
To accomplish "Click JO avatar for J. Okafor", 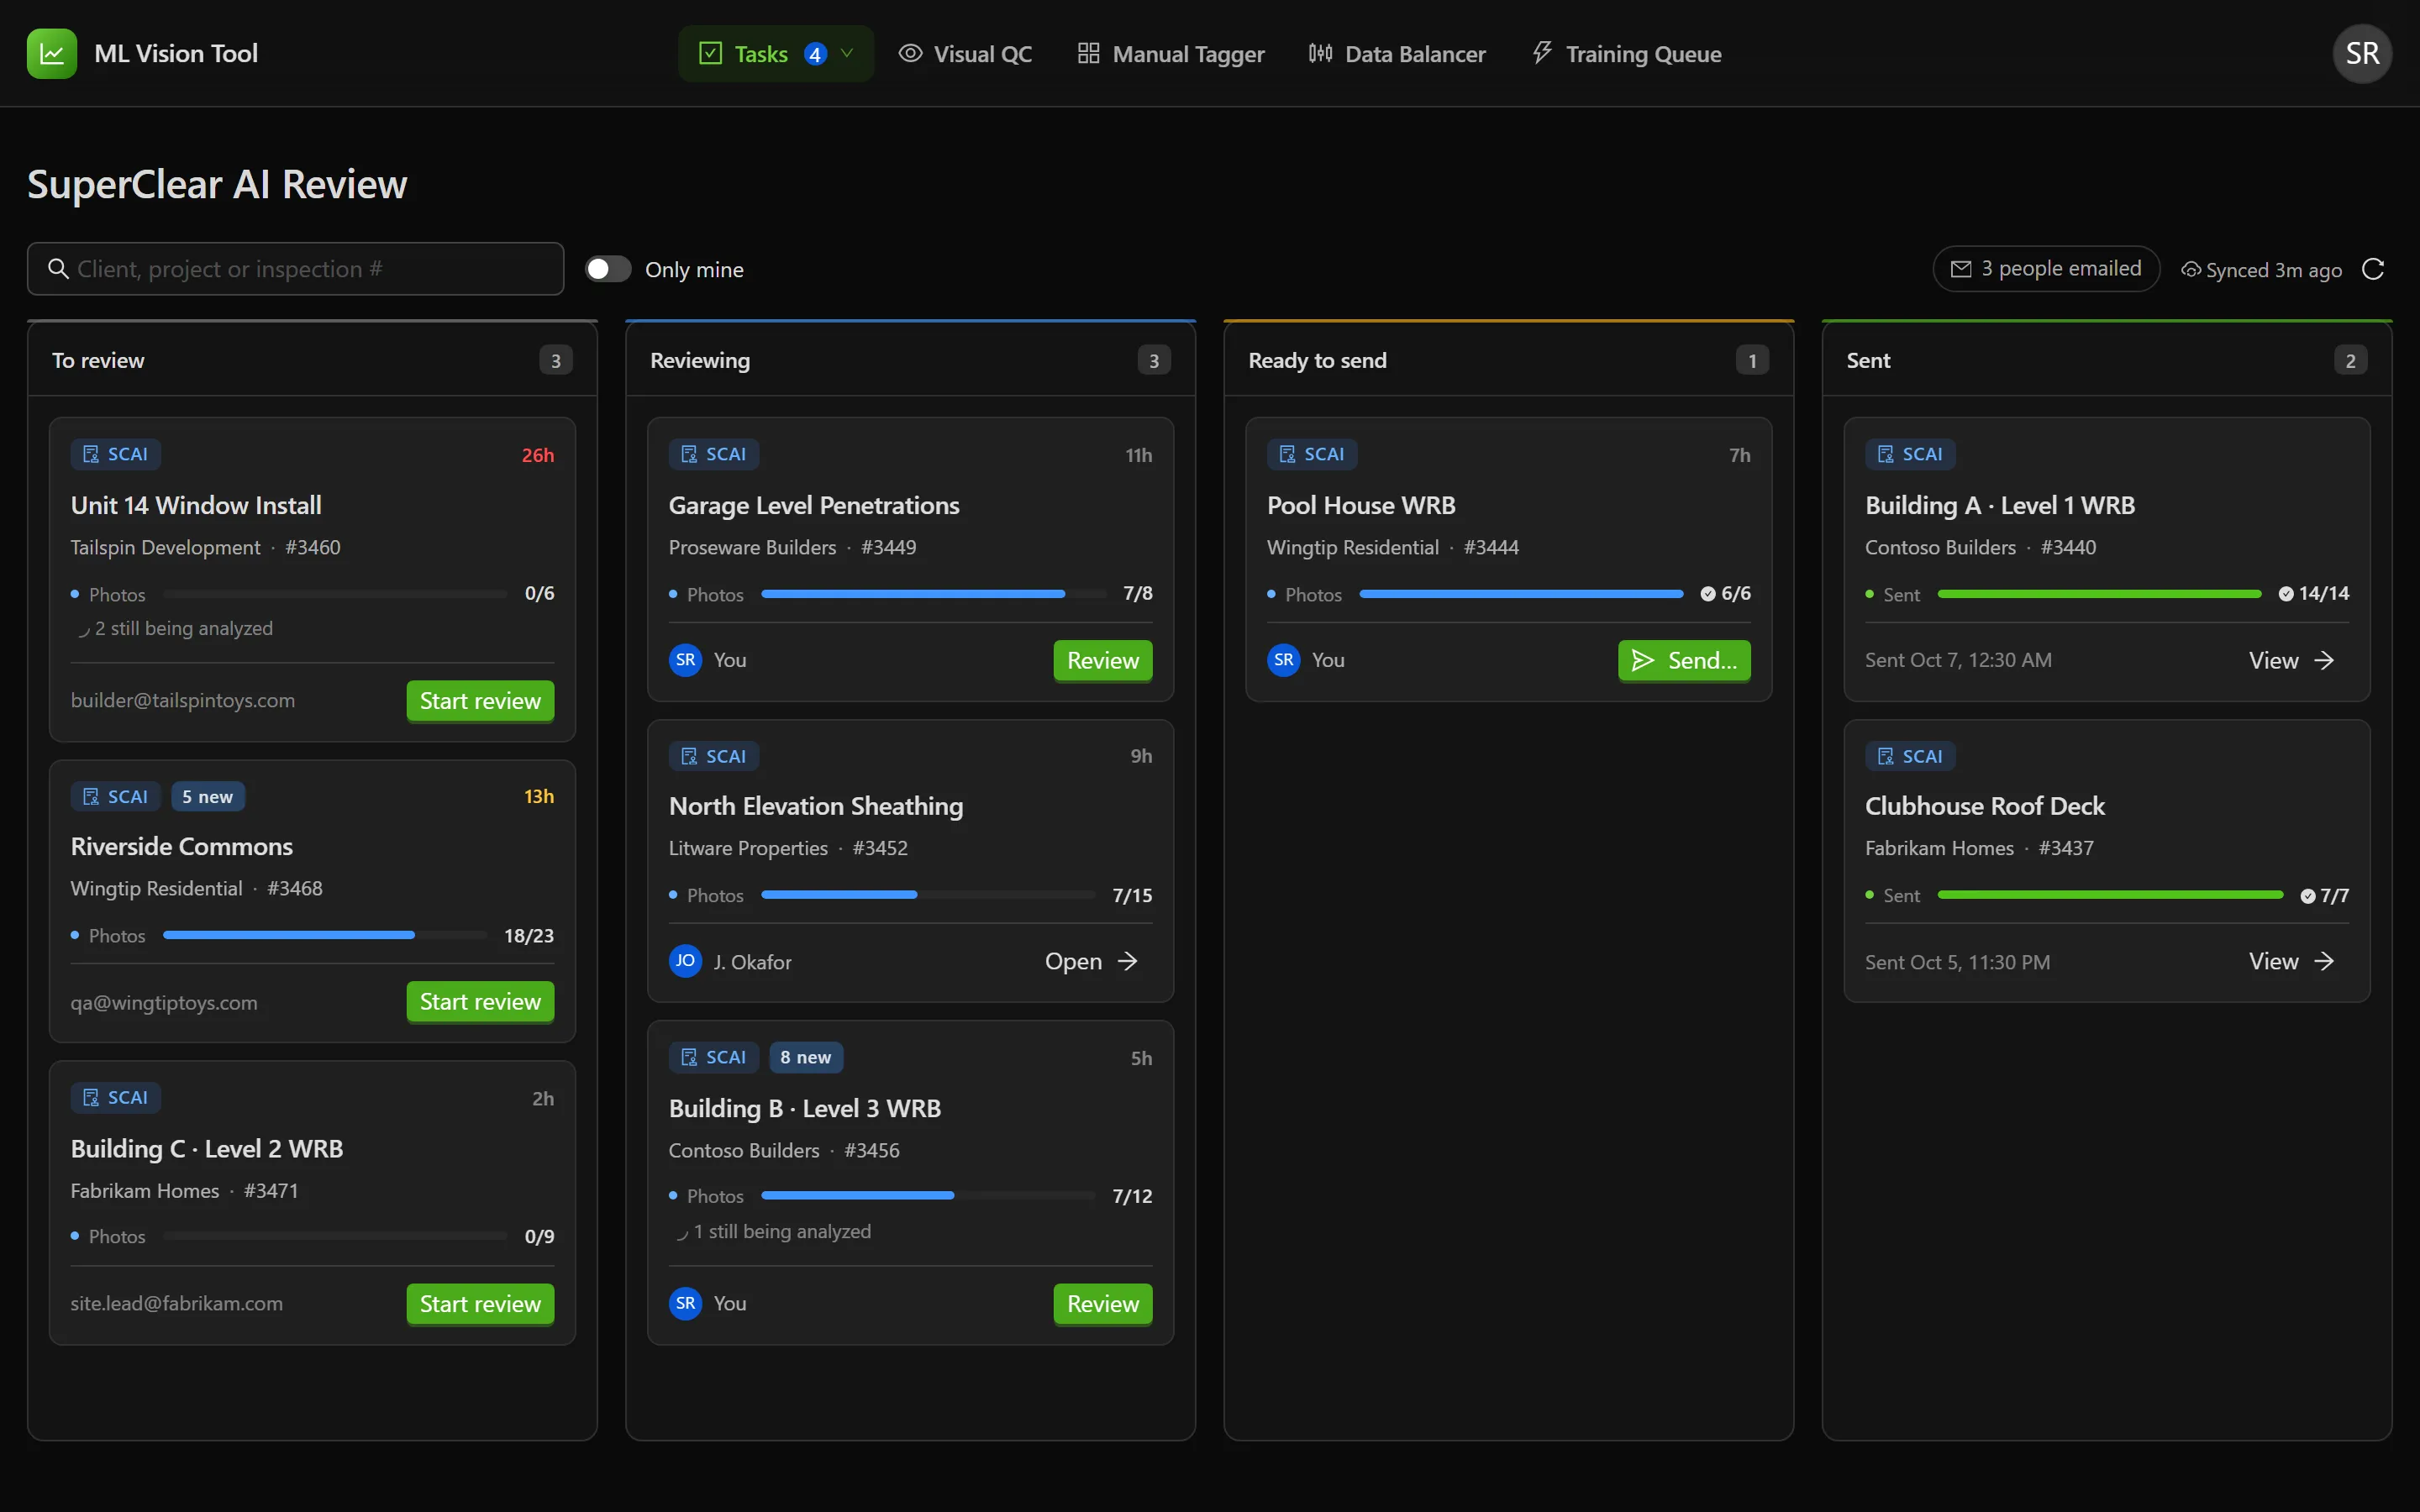I will [x=685, y=961].
